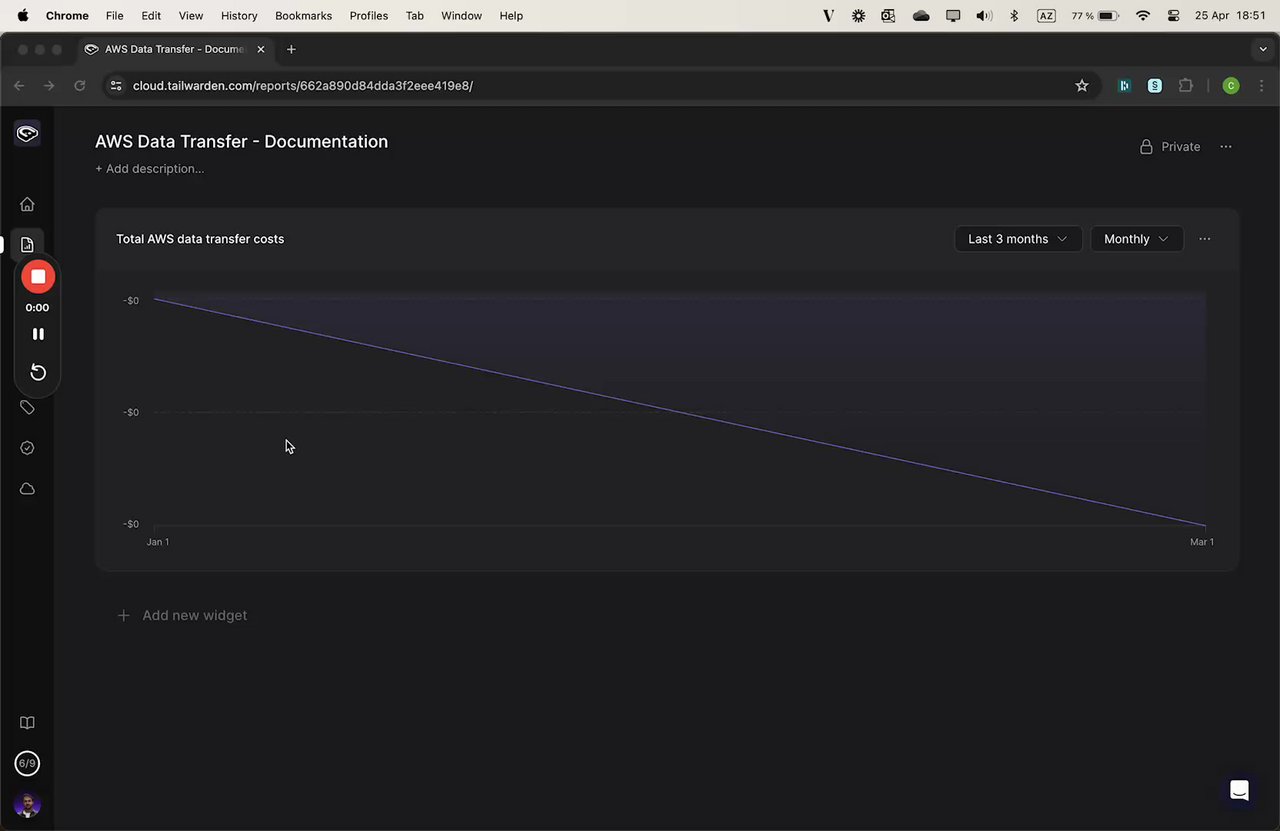Open the Wi-Fi status menu
Screen dimensions: 1280x831
click(x=1143, y=16)
